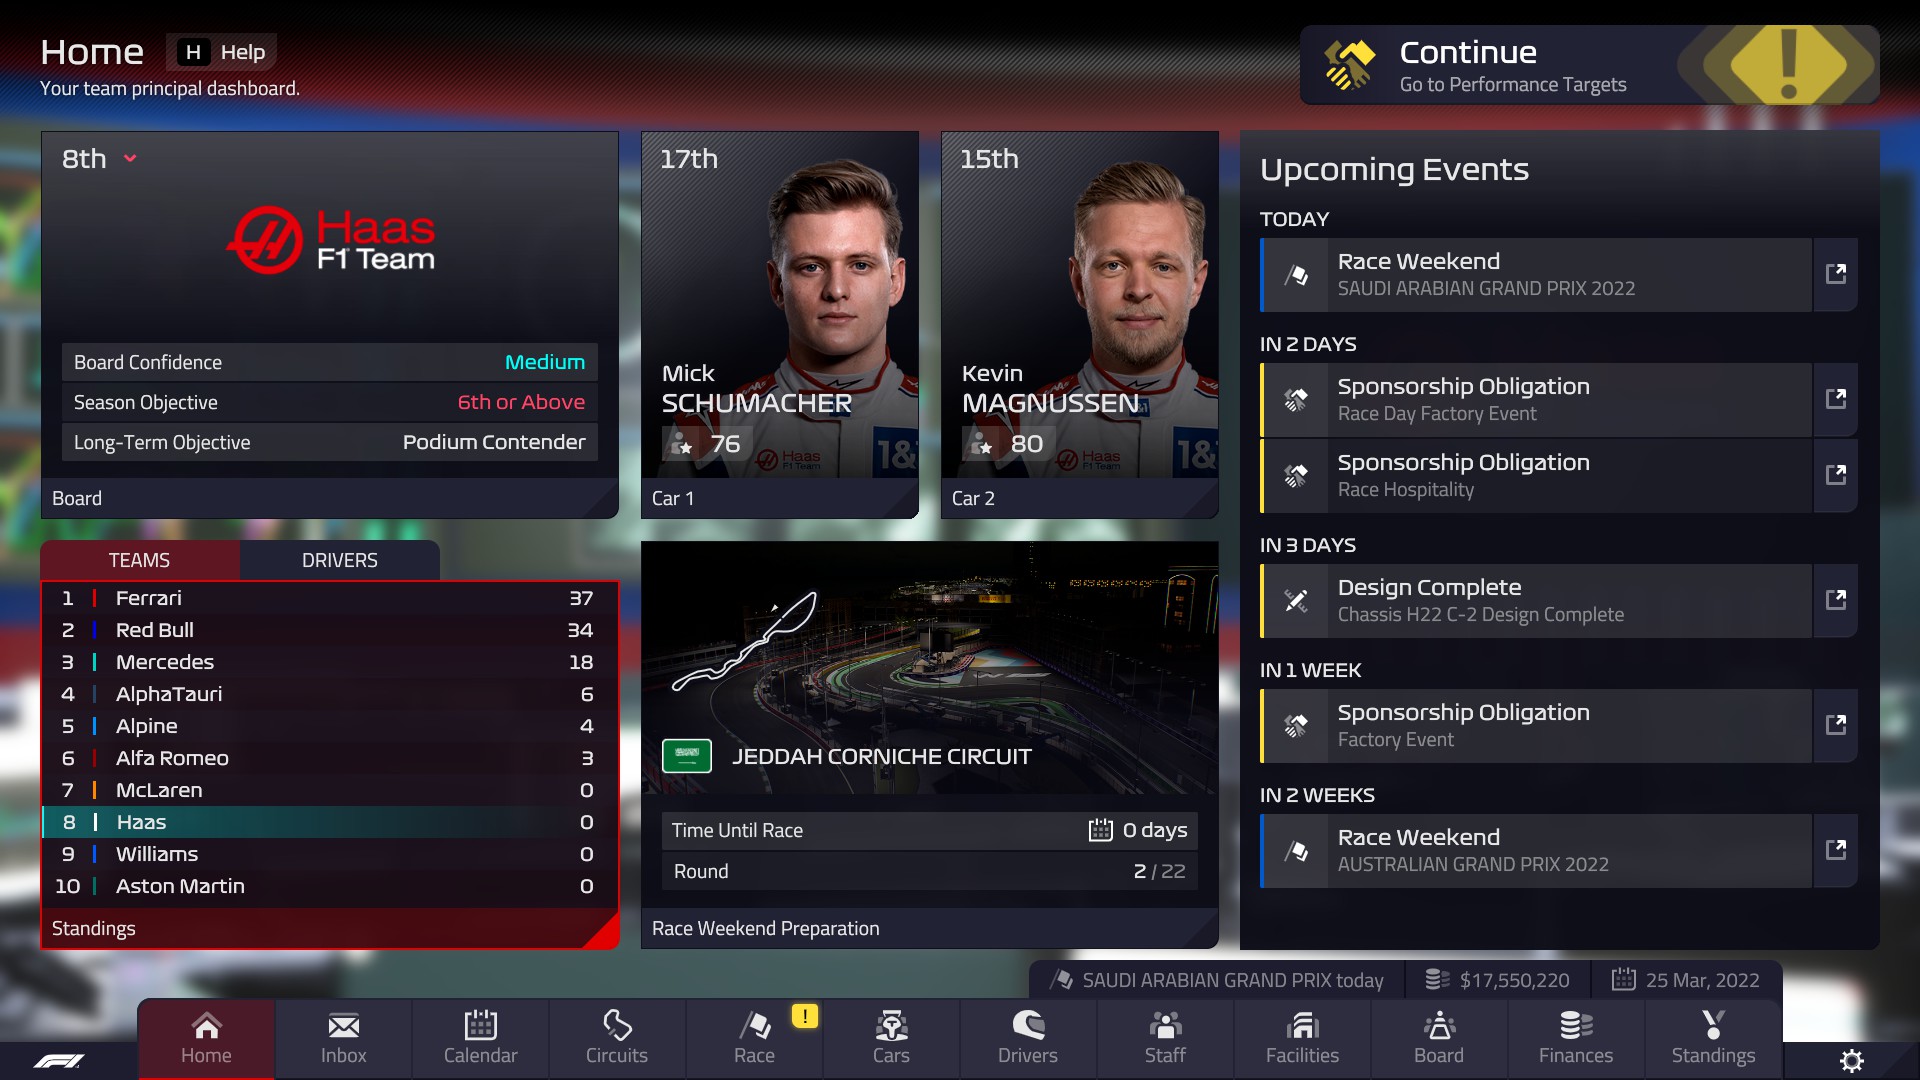
Task: Open the Help button
Action: (x=222, y=52)
